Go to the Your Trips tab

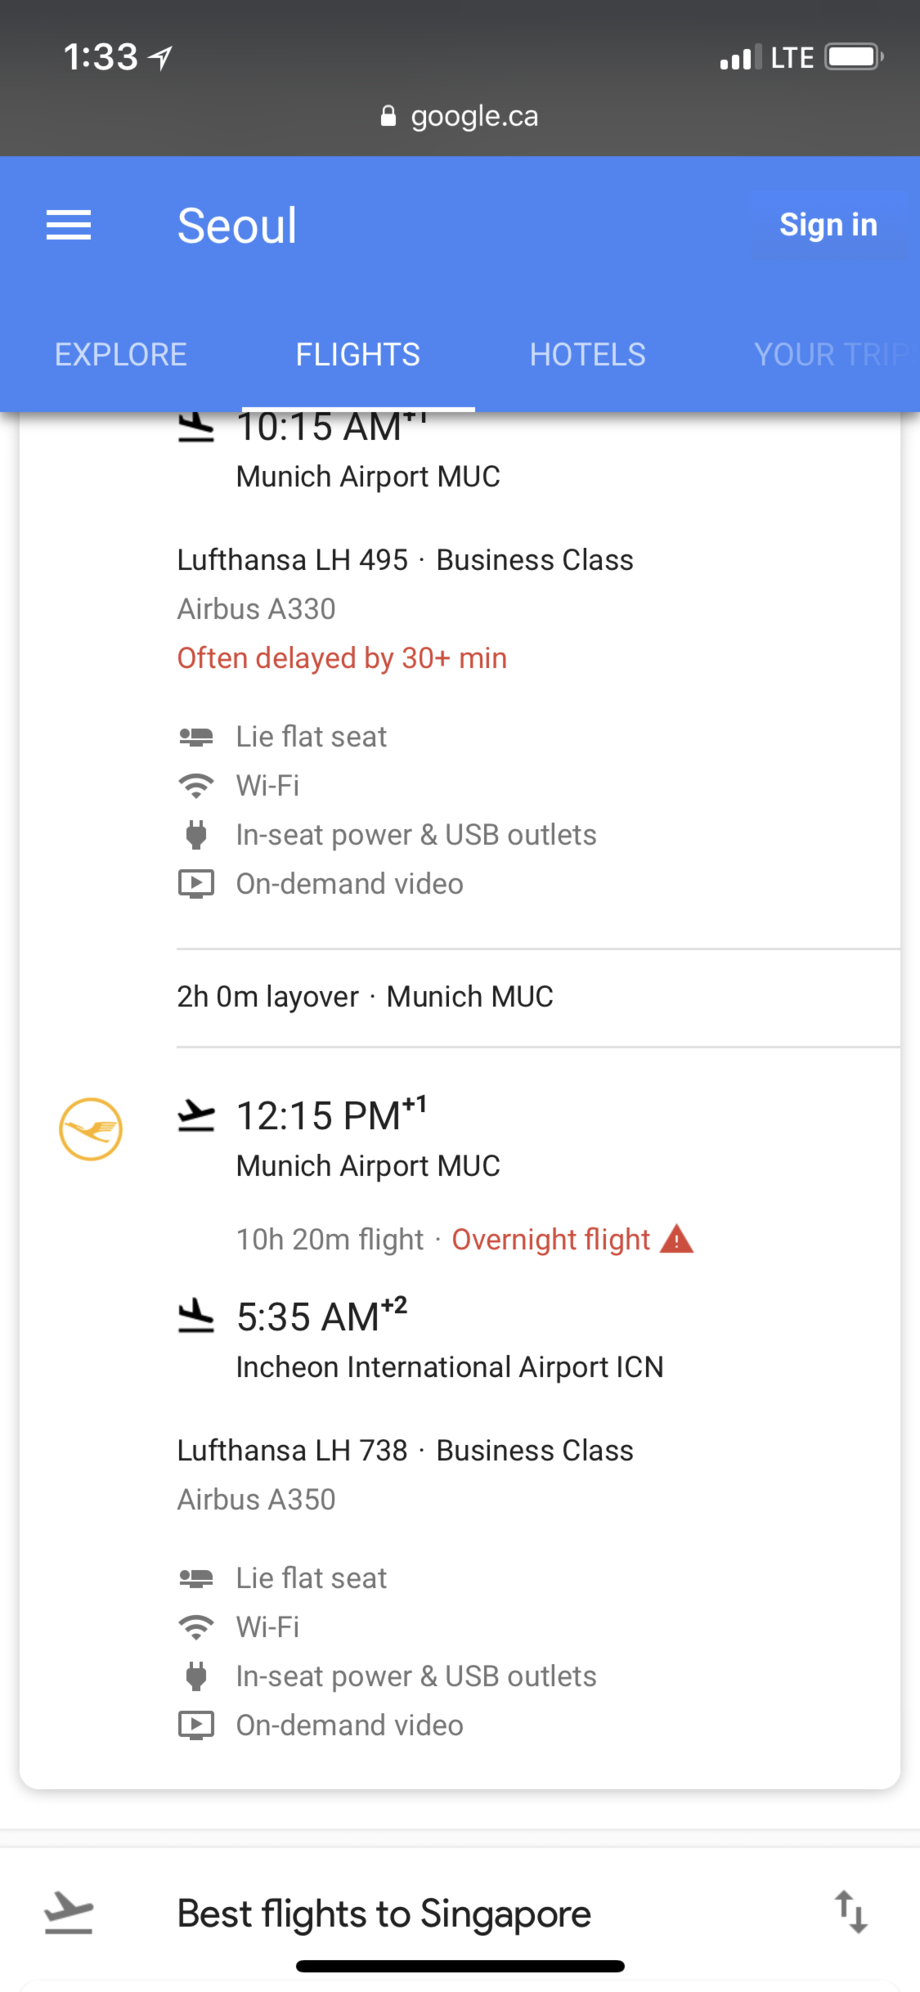(x=830, y=354)
